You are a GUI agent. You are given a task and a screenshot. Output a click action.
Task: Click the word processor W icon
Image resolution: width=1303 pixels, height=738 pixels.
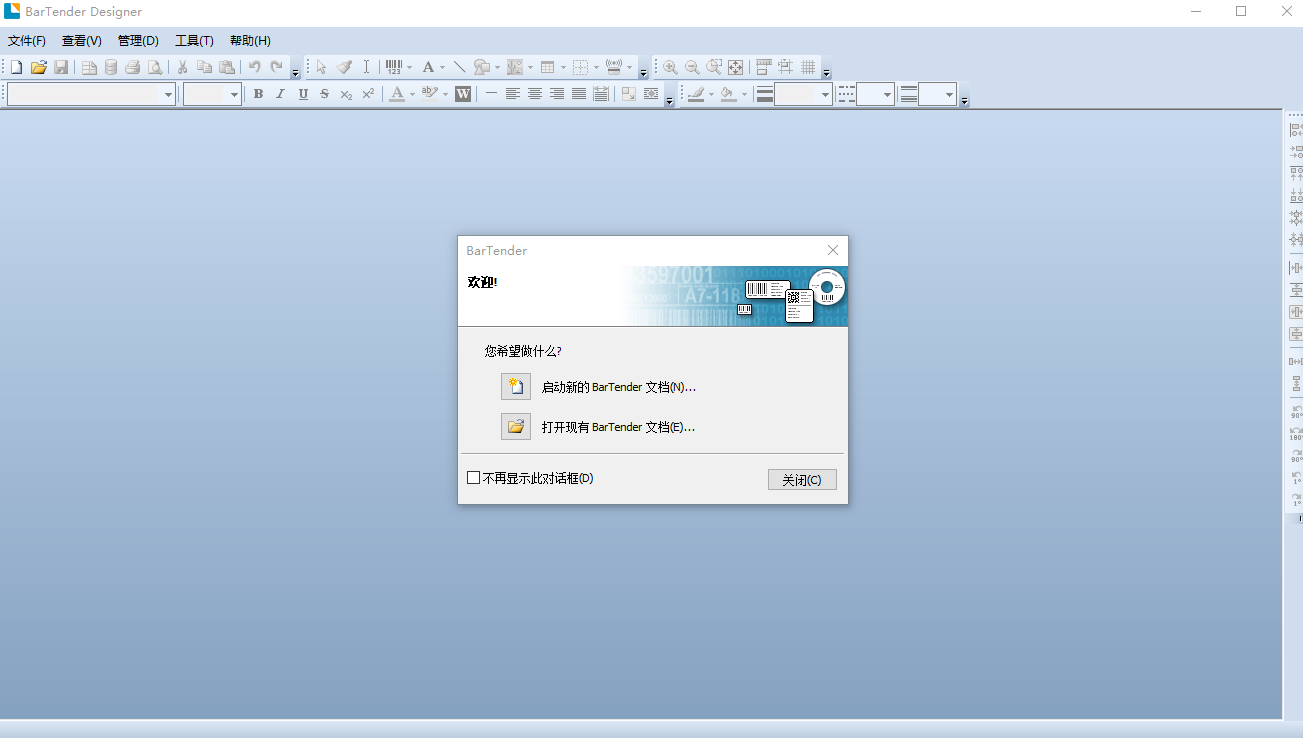(x=463, y=94)
